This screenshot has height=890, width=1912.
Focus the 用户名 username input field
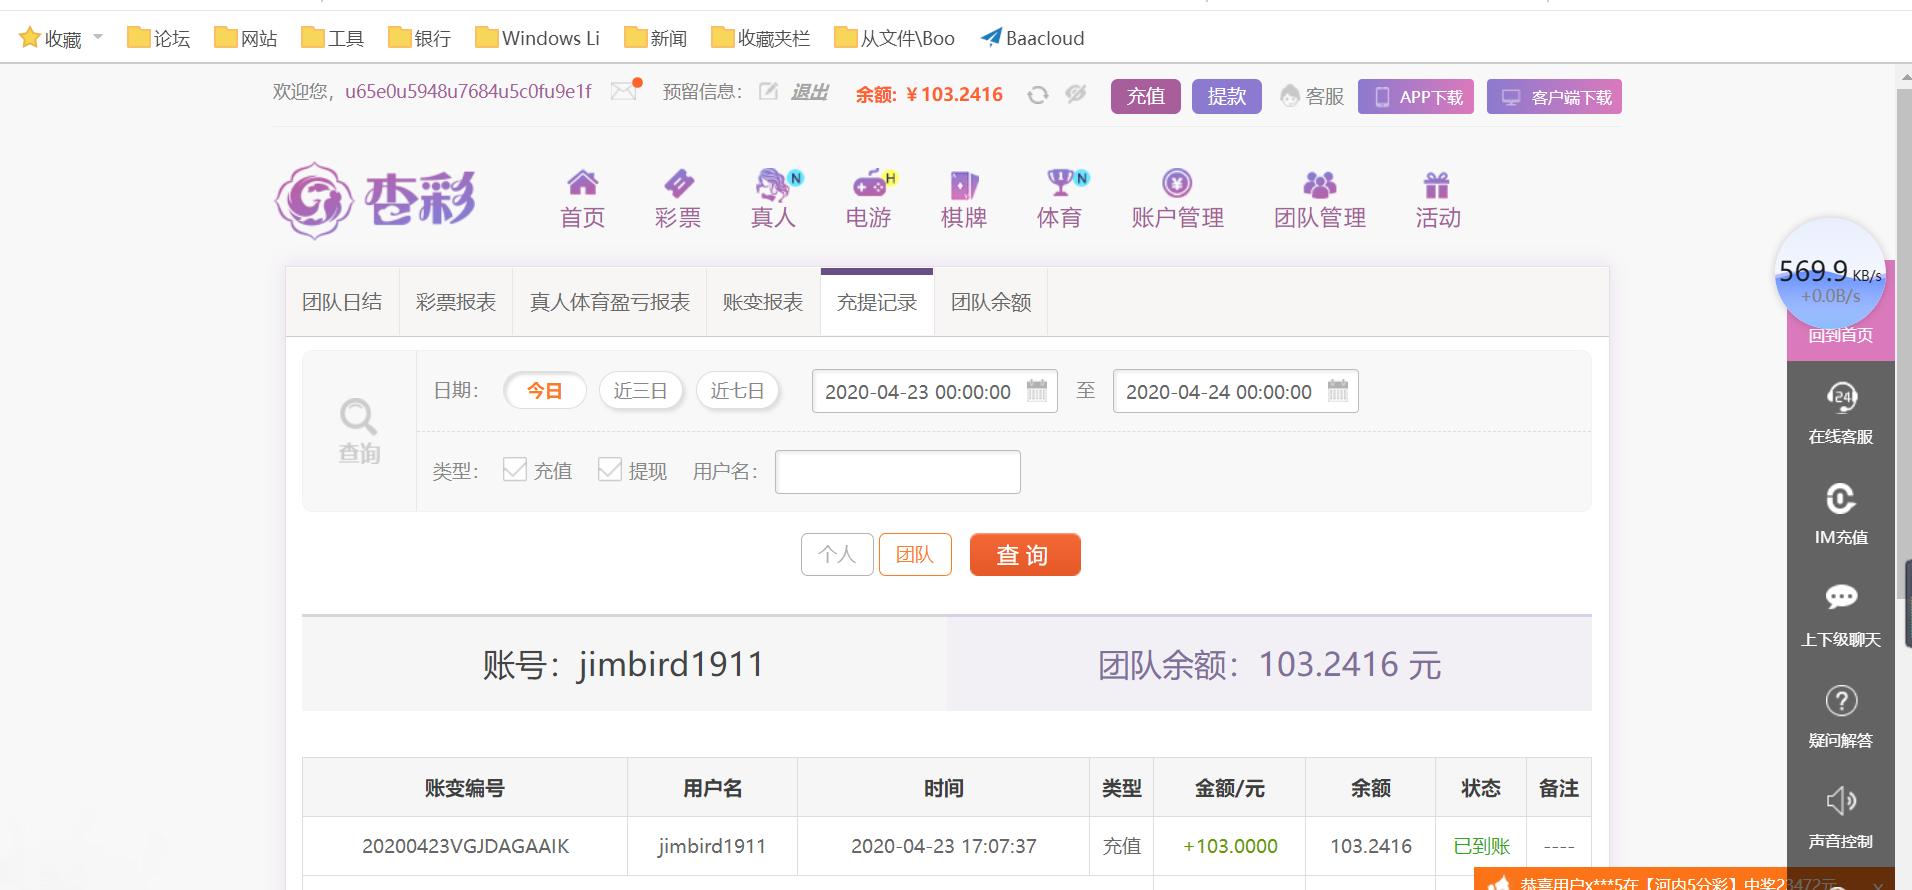[x=898, y=472]
